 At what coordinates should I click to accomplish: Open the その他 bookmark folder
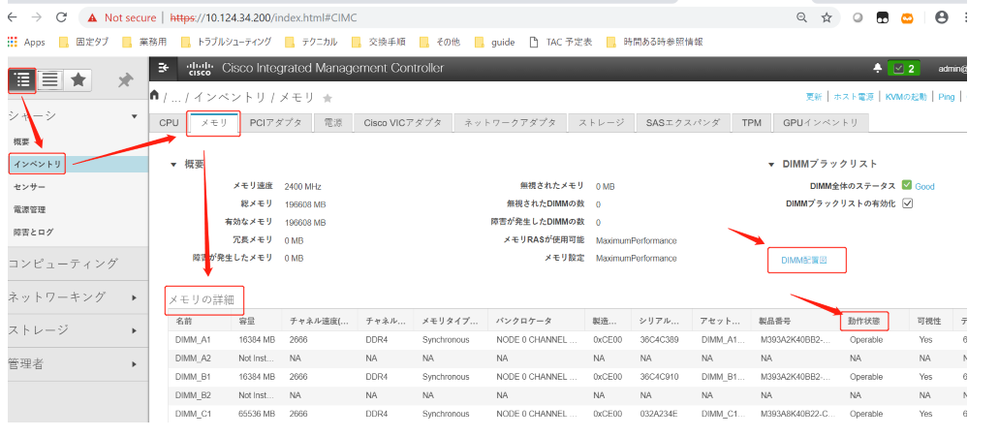click(440, 42)
